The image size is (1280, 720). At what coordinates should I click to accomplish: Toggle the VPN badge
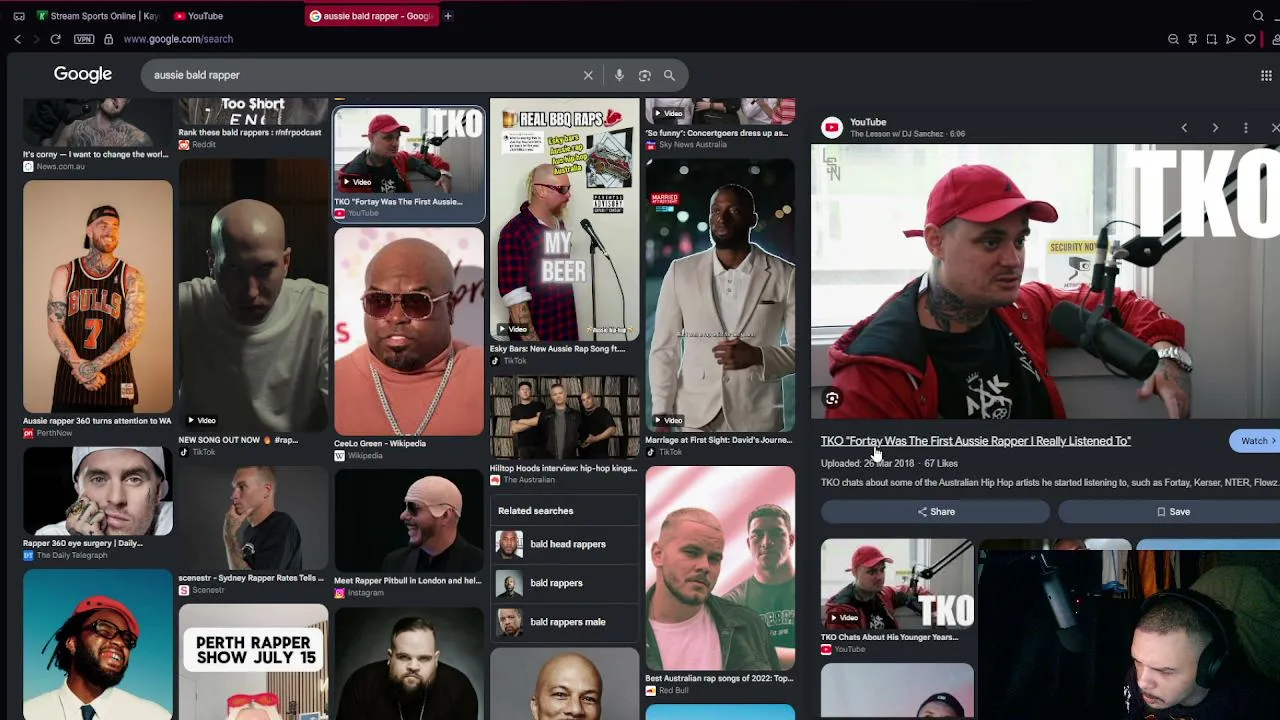pos(84,39)
